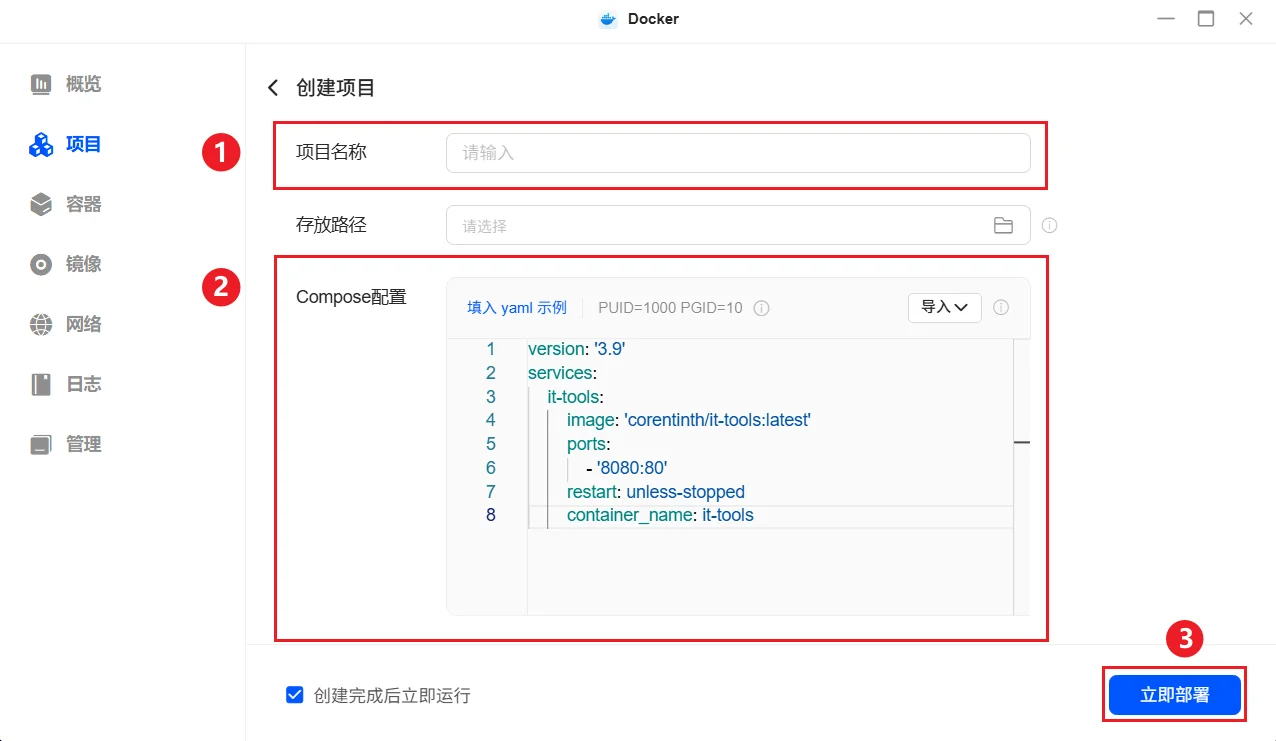This screenshot has height=741, width=1276.
Task: Go back using the arrow beside 创建项目
Action: 273,88
